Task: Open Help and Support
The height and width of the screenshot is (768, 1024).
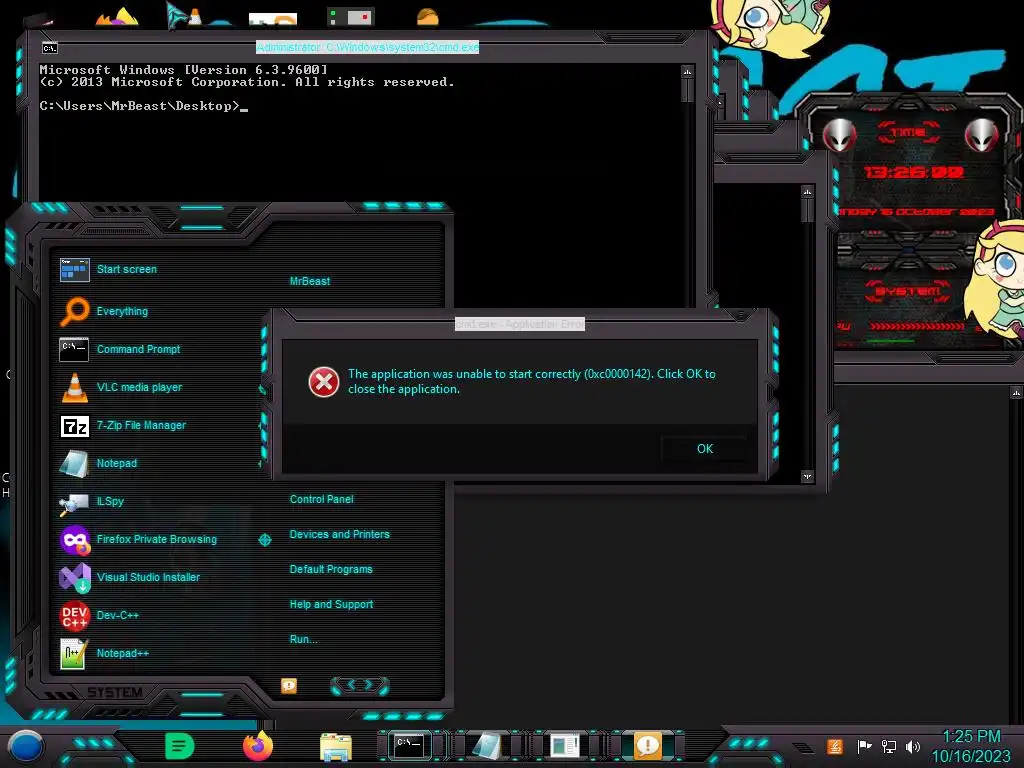Action: [x=331, y=605]
